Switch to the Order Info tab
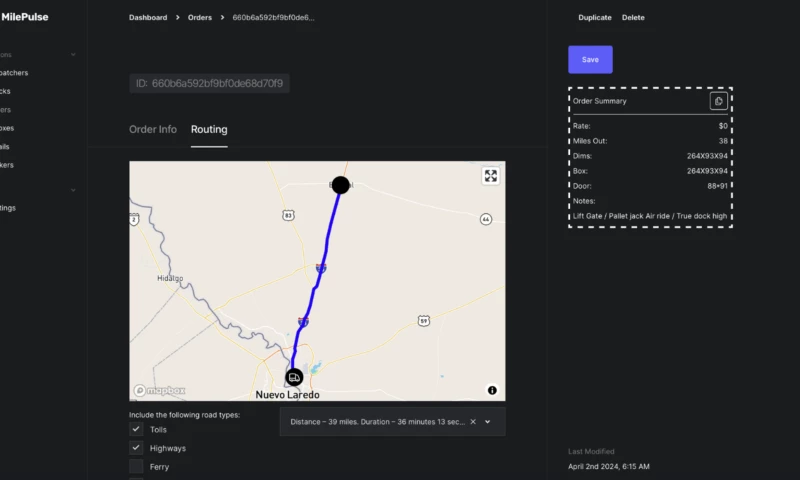This screenshot has width=800, height=480. coord(153,130)
